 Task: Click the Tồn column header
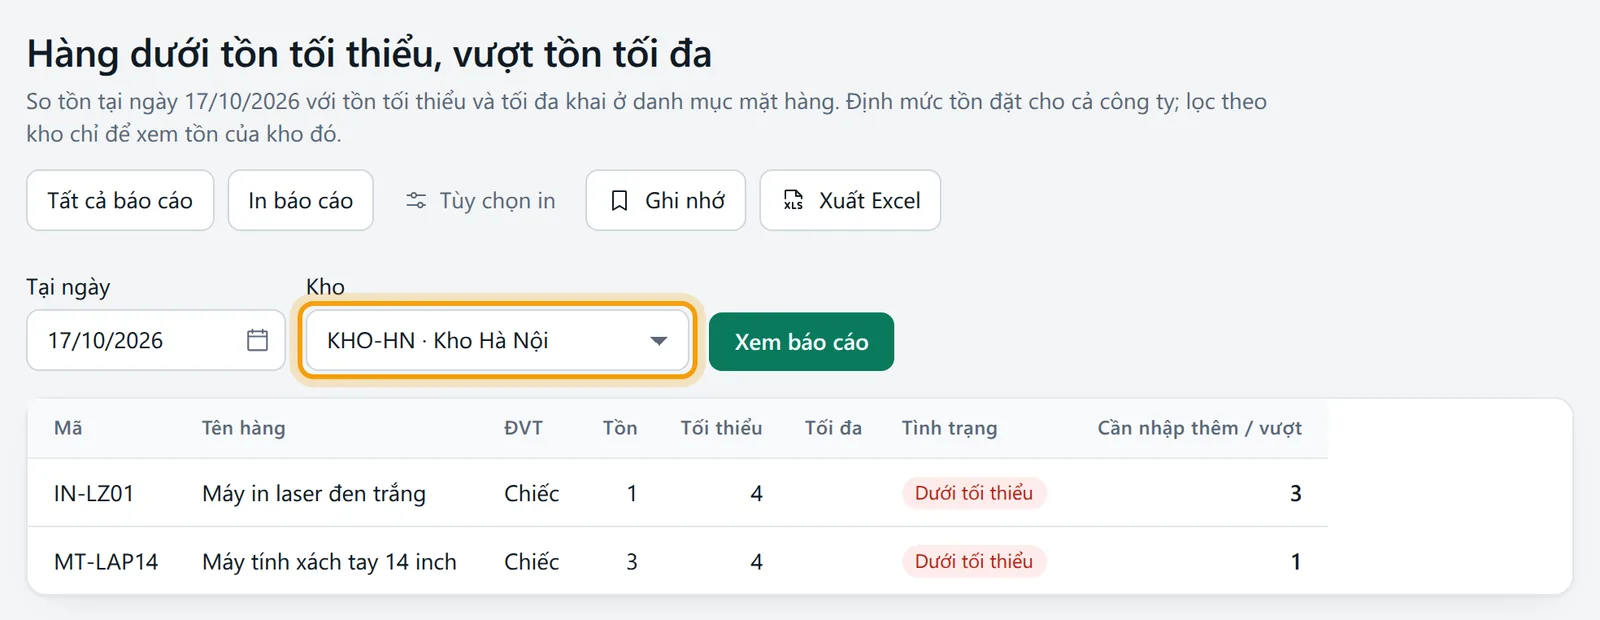pyautogui.click(x=620, y=428)
